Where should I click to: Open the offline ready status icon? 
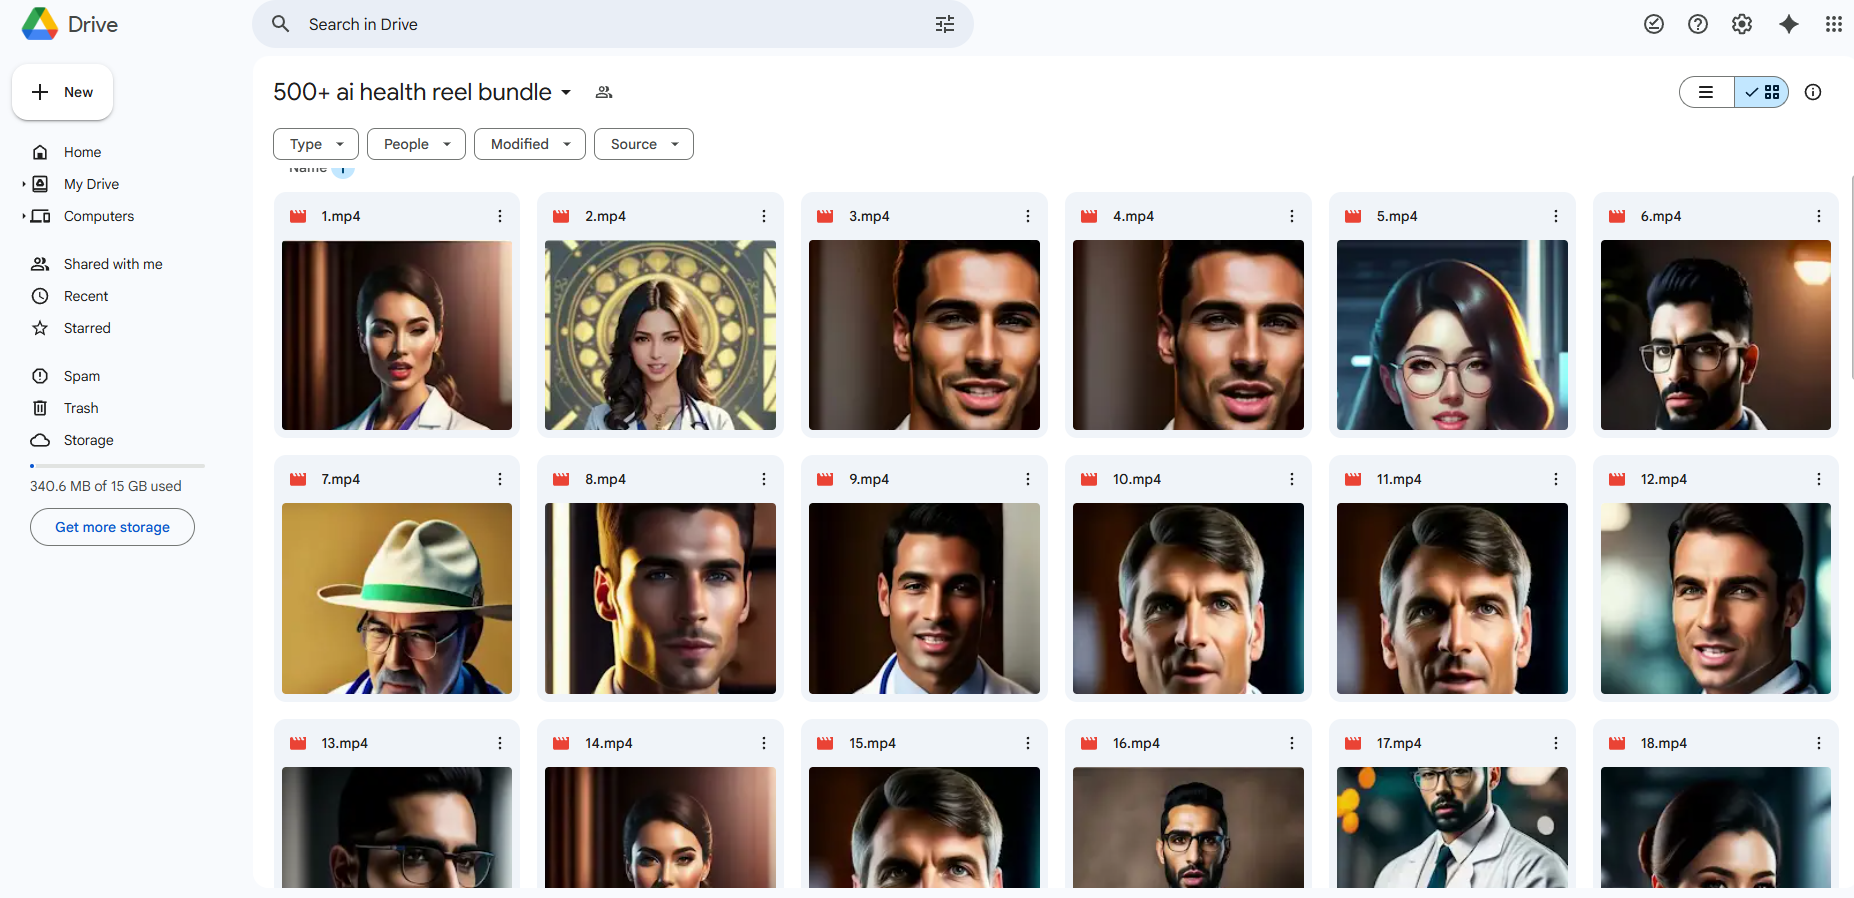1654,24
